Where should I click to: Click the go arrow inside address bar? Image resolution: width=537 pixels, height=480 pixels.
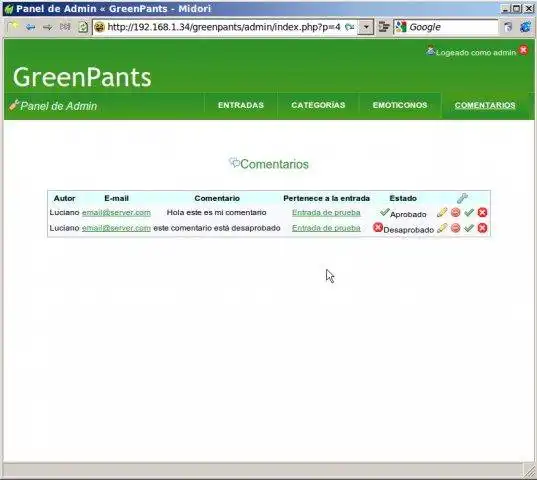[349, 27]
